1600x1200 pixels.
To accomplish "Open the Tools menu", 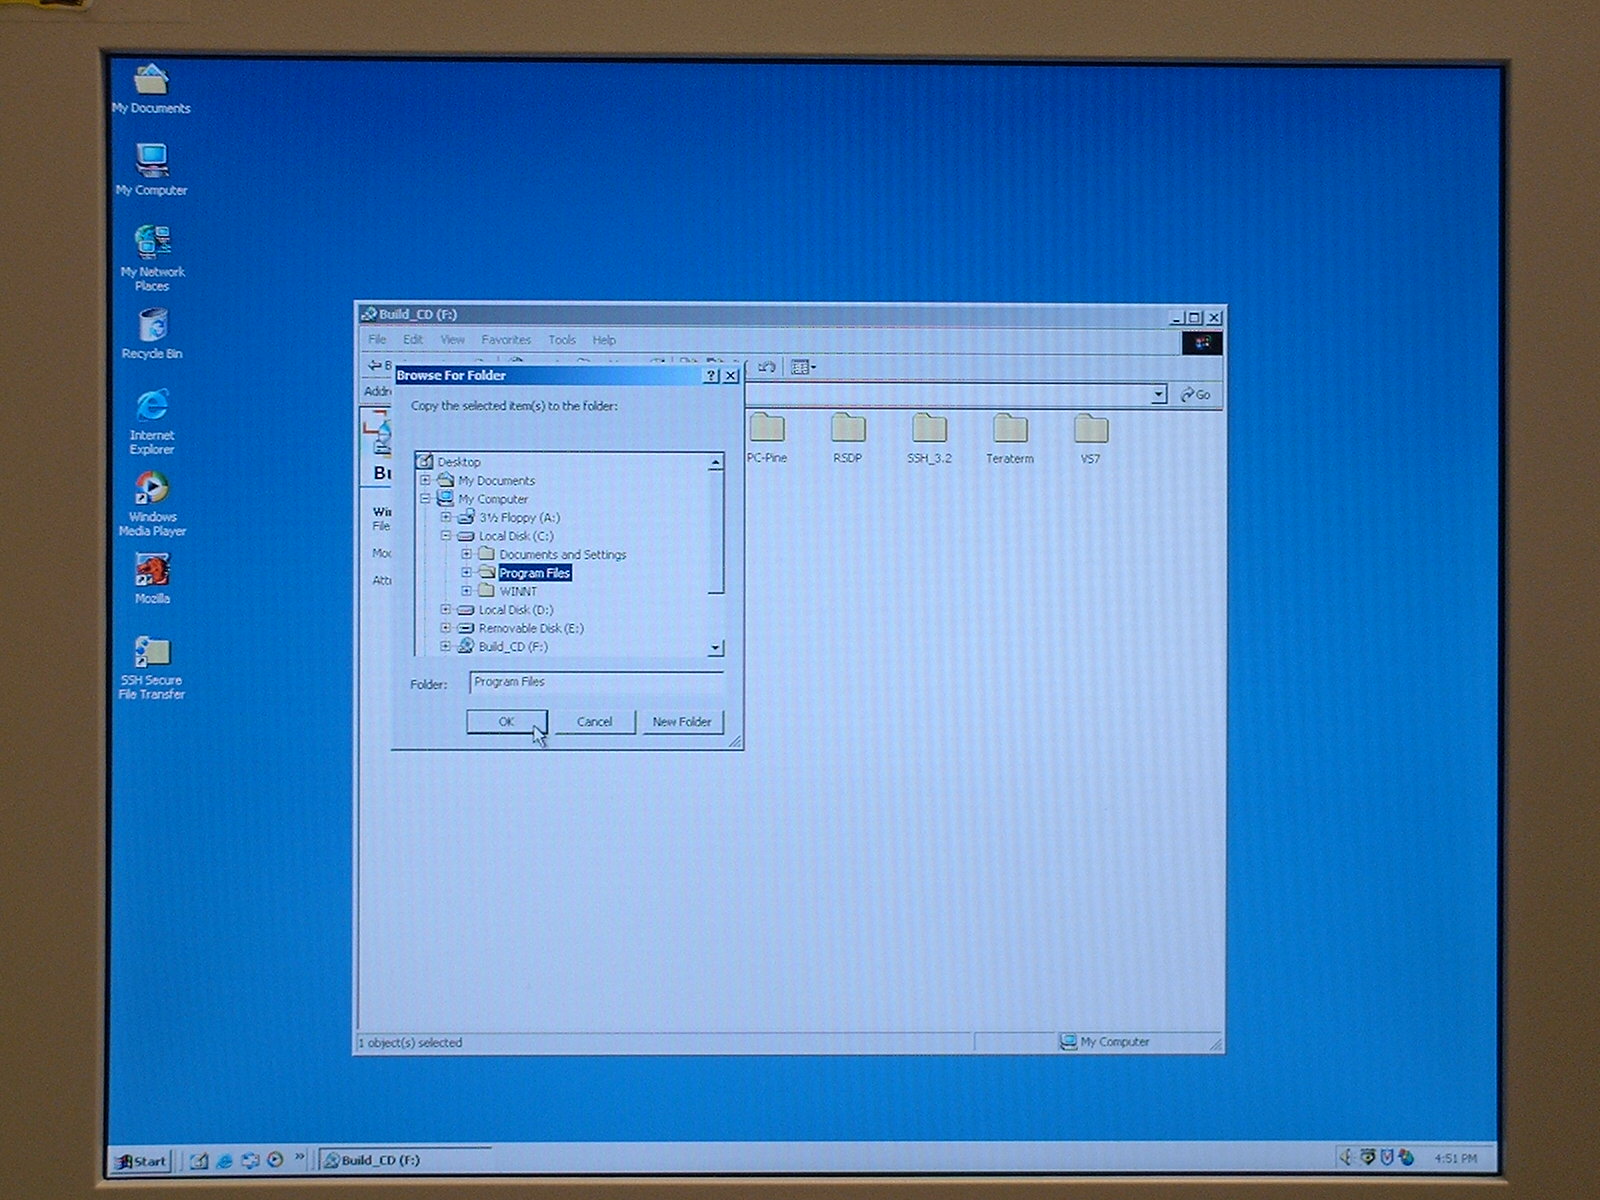I will pyautogui.click(x=561, y=340).
